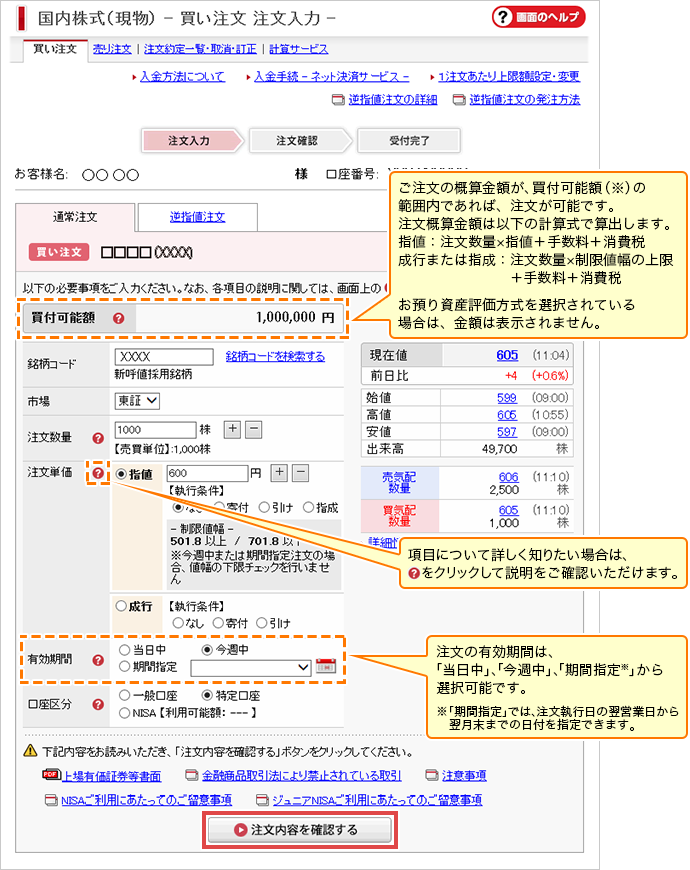Click help icon next to 口座区分
Screen dimensions: 690x870
point(98,704)
